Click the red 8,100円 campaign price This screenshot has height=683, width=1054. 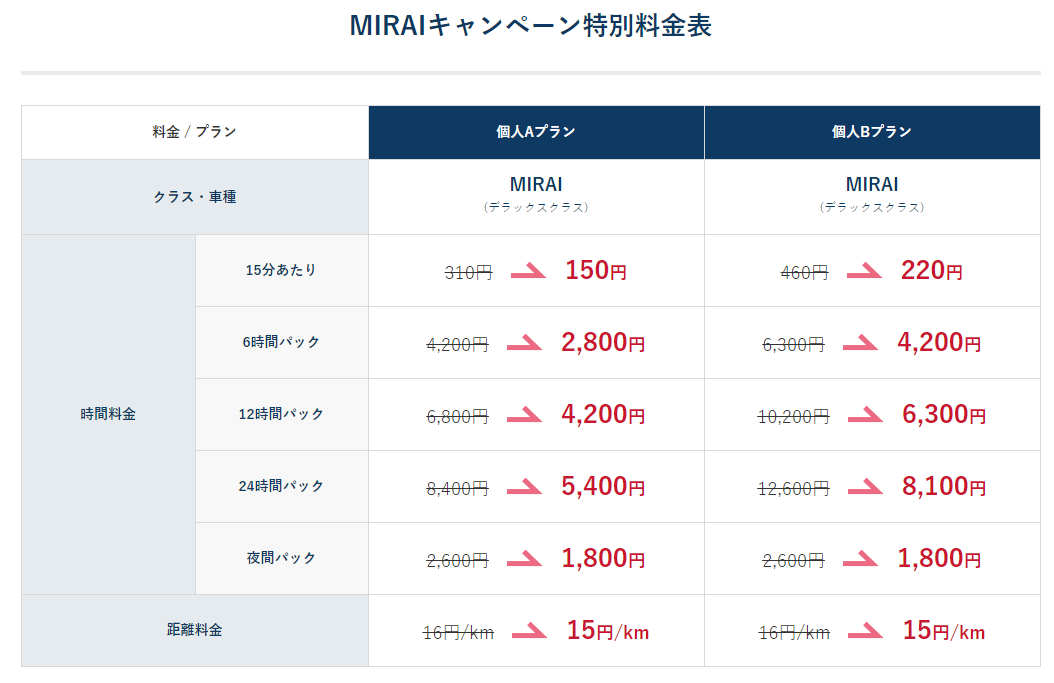point(944,486)
